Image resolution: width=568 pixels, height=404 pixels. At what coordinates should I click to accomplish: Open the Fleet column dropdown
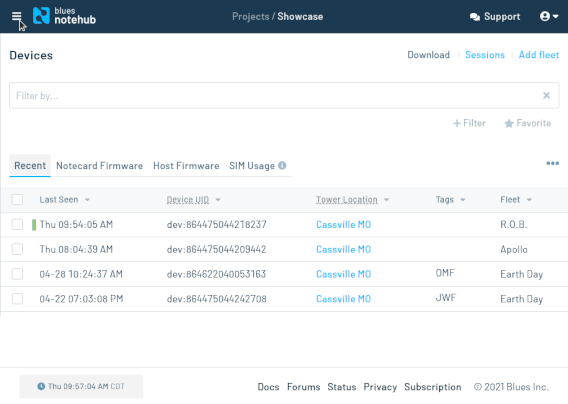click(529, 200)
